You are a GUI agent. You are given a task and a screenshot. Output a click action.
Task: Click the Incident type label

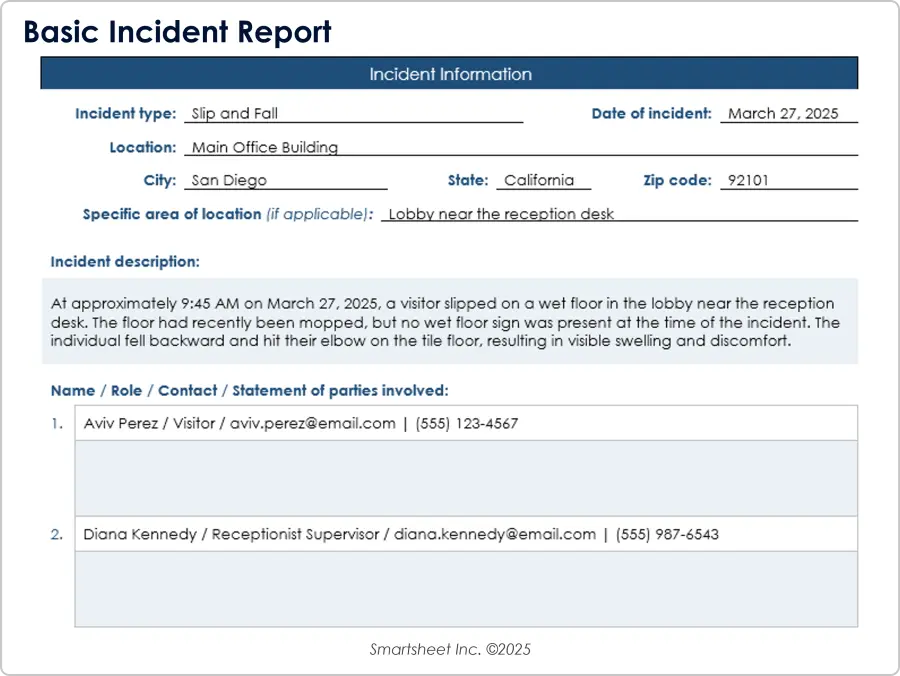pyautogui.click(x=125, y=114)
